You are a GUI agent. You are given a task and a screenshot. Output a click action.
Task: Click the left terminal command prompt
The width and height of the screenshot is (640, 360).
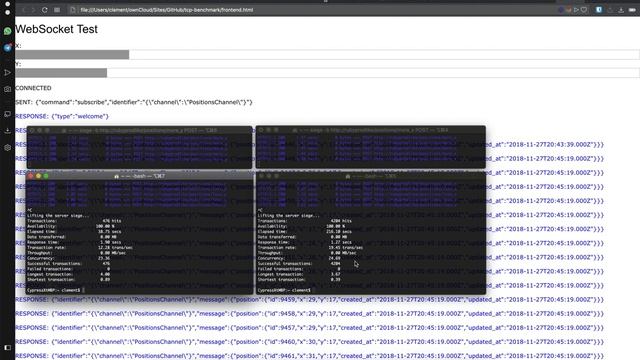pyautogui.click(x=55, y=290)
